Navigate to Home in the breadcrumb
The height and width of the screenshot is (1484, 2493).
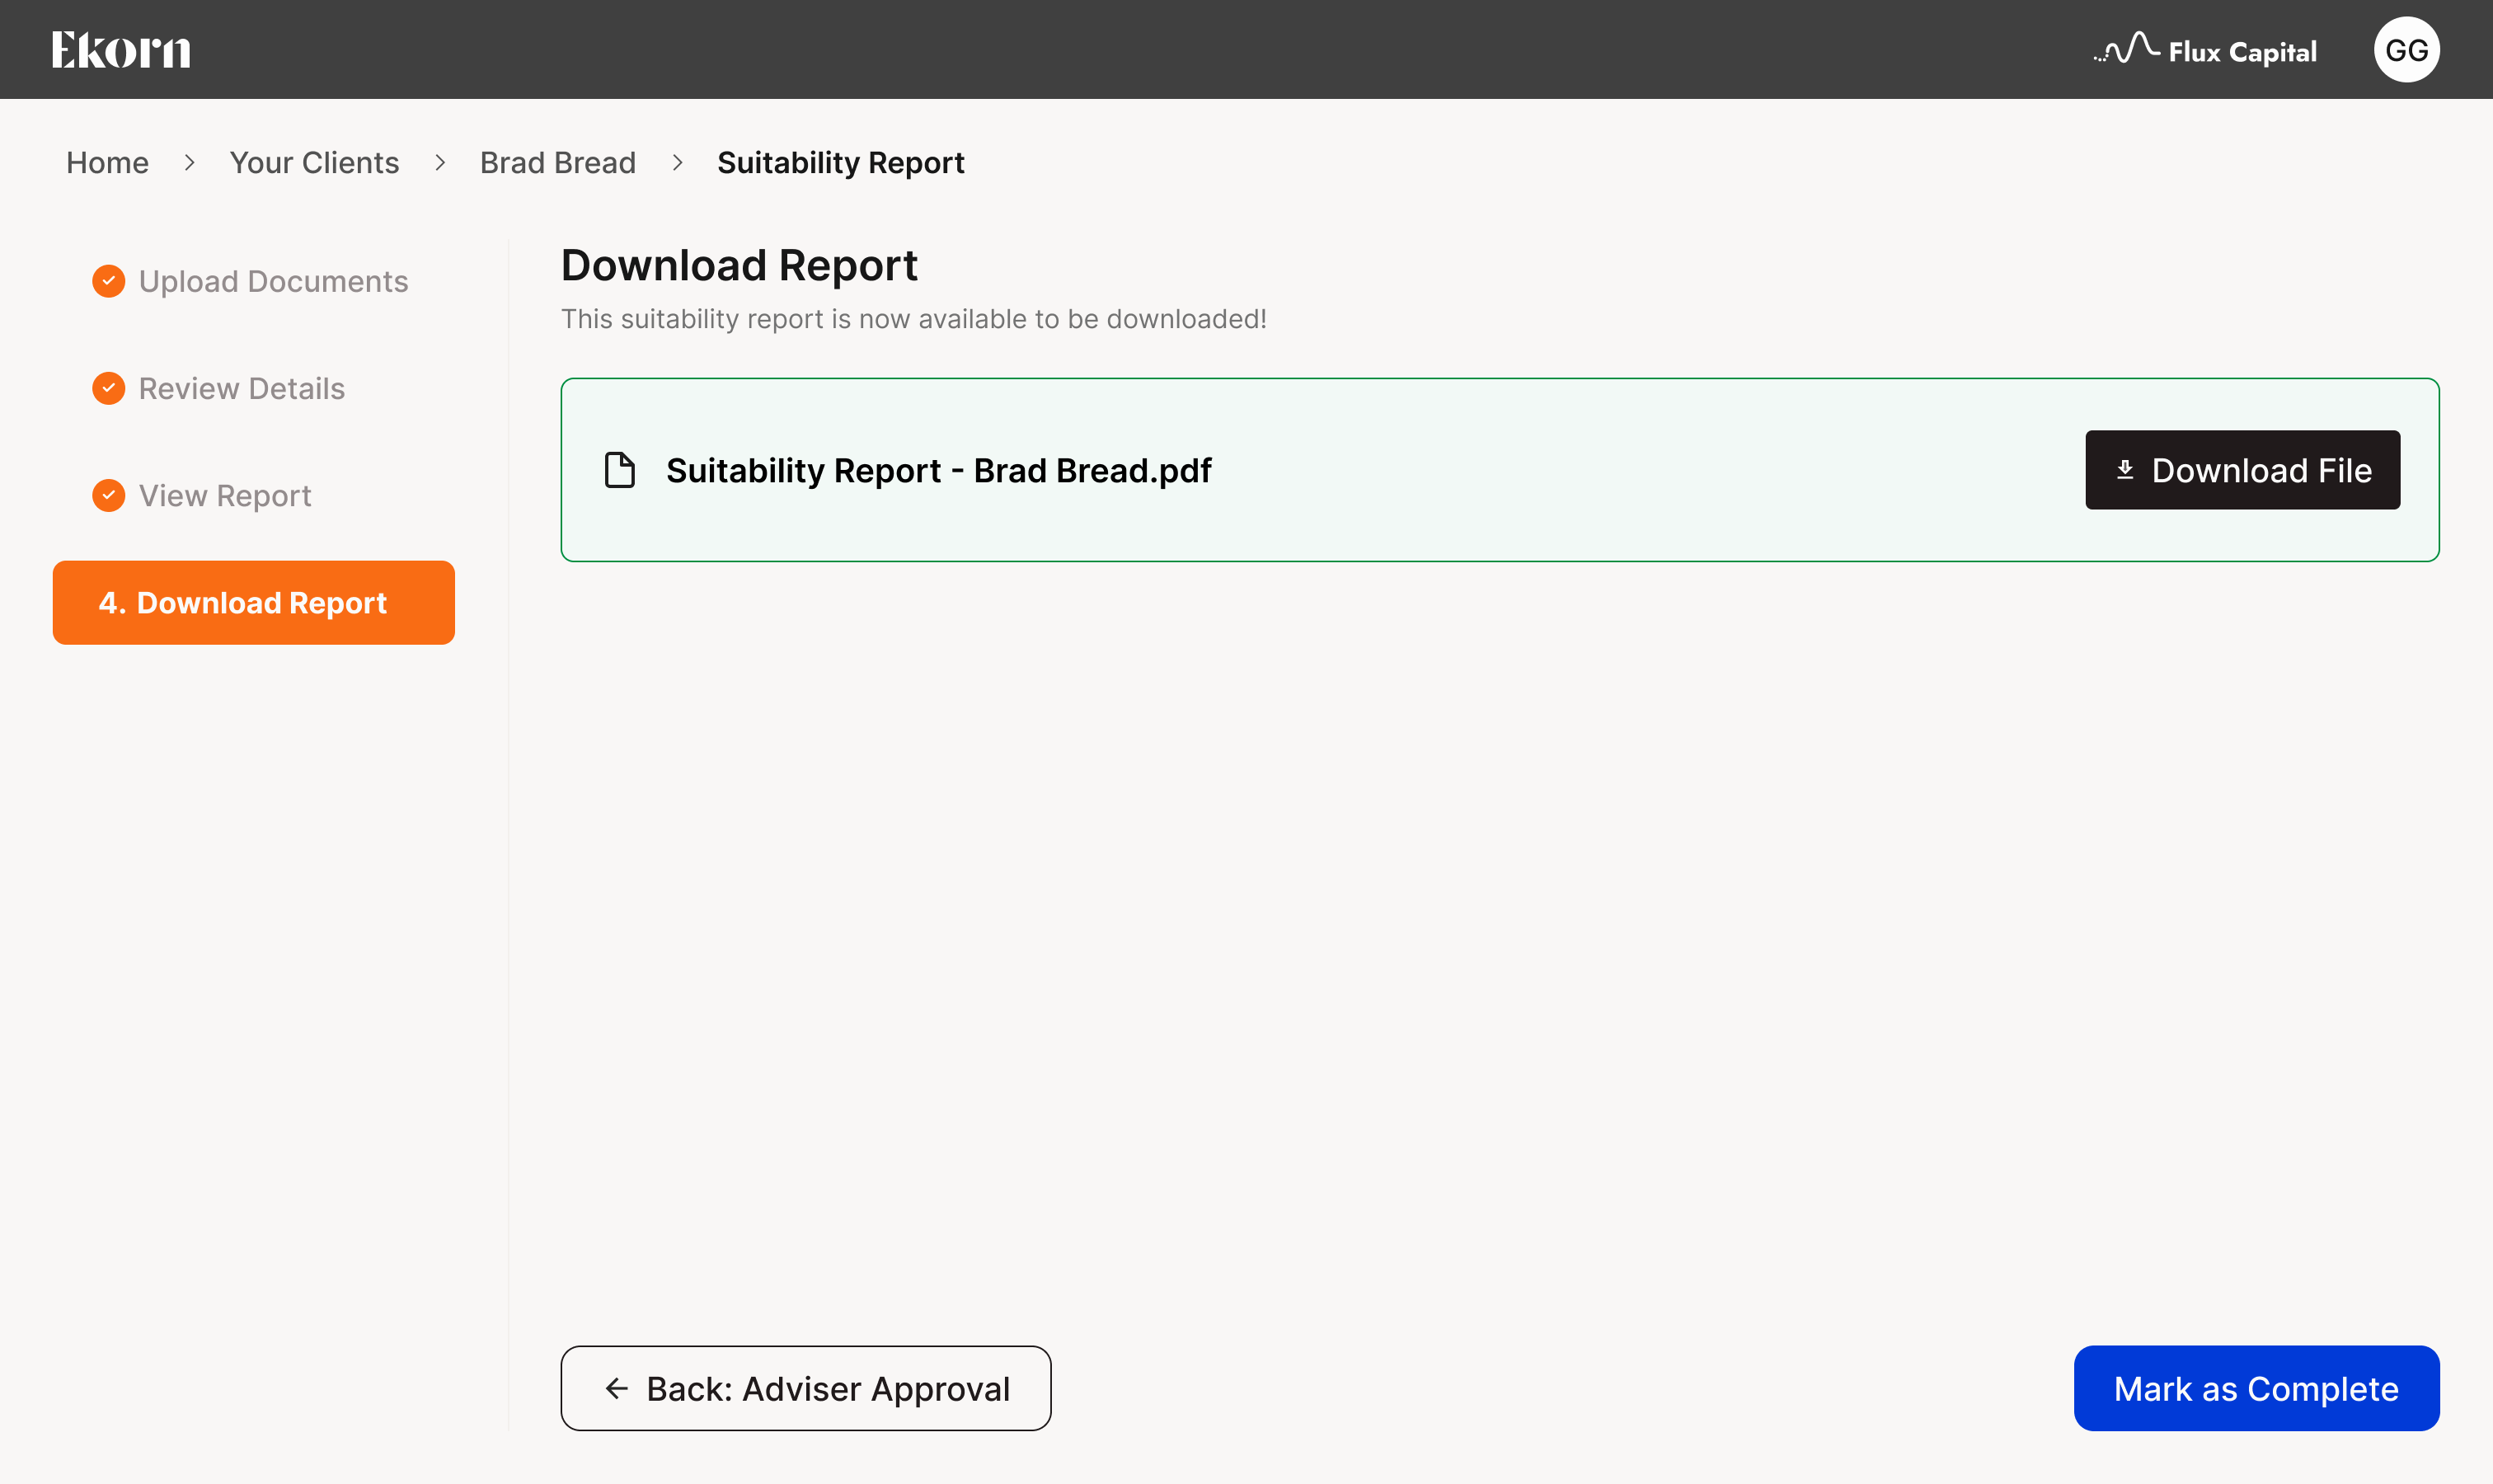(107, 162)
